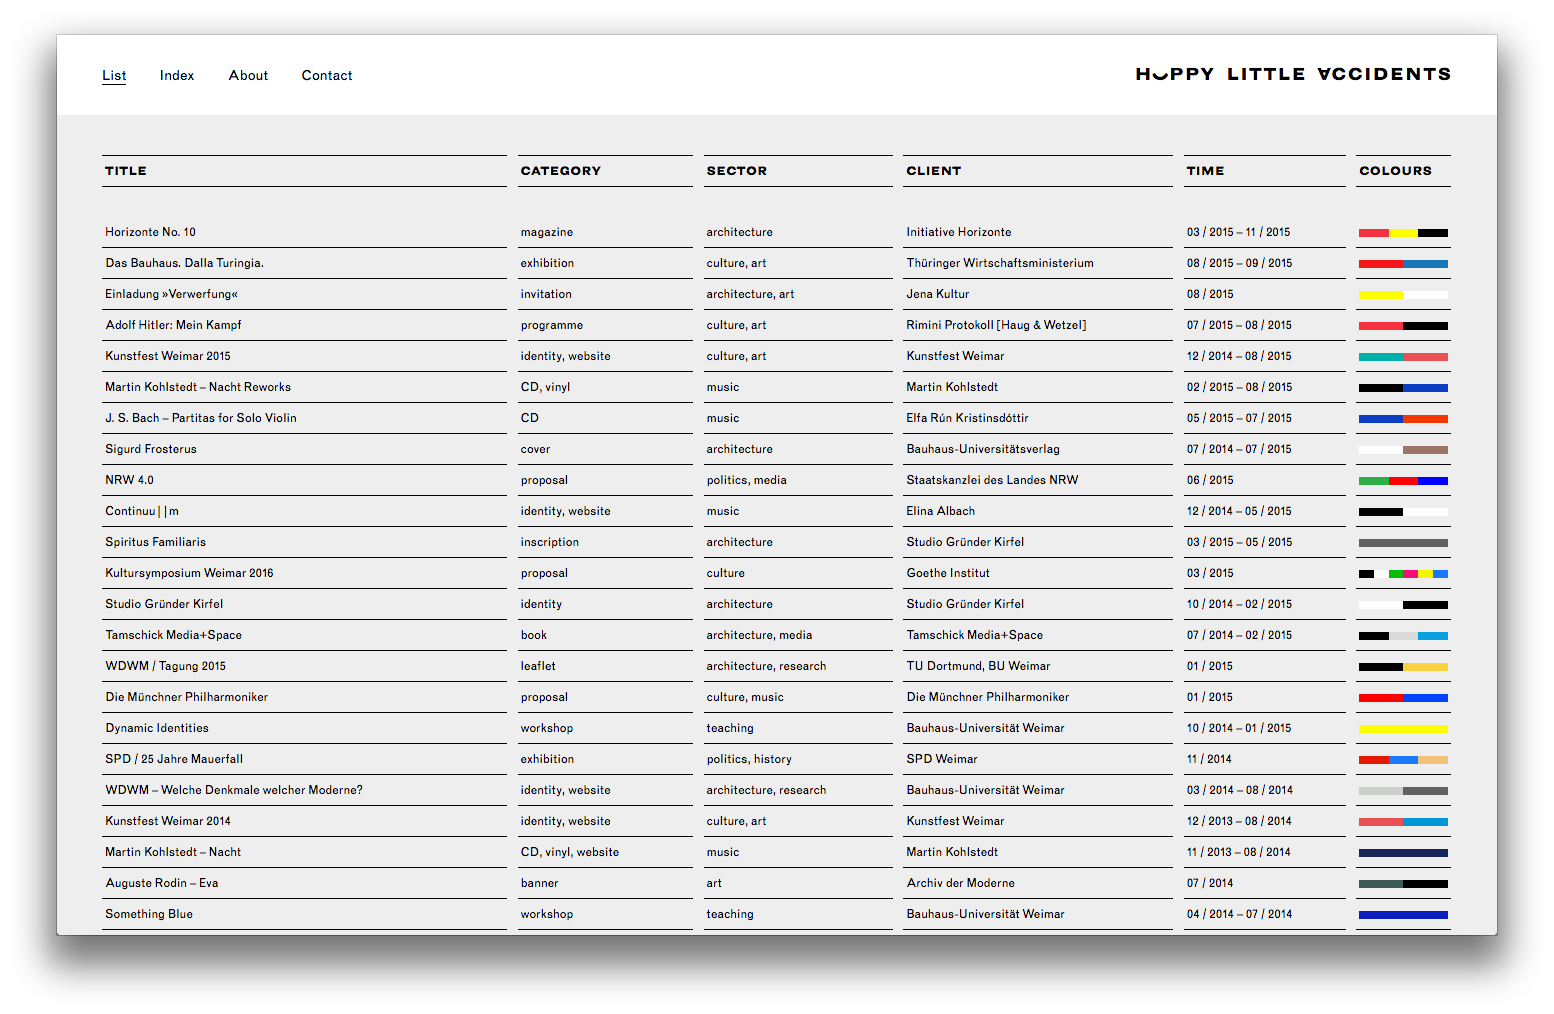
Task: Click client Rimini Protokoll [Haug & Wetzel]
Action: (x=996, y=325)
